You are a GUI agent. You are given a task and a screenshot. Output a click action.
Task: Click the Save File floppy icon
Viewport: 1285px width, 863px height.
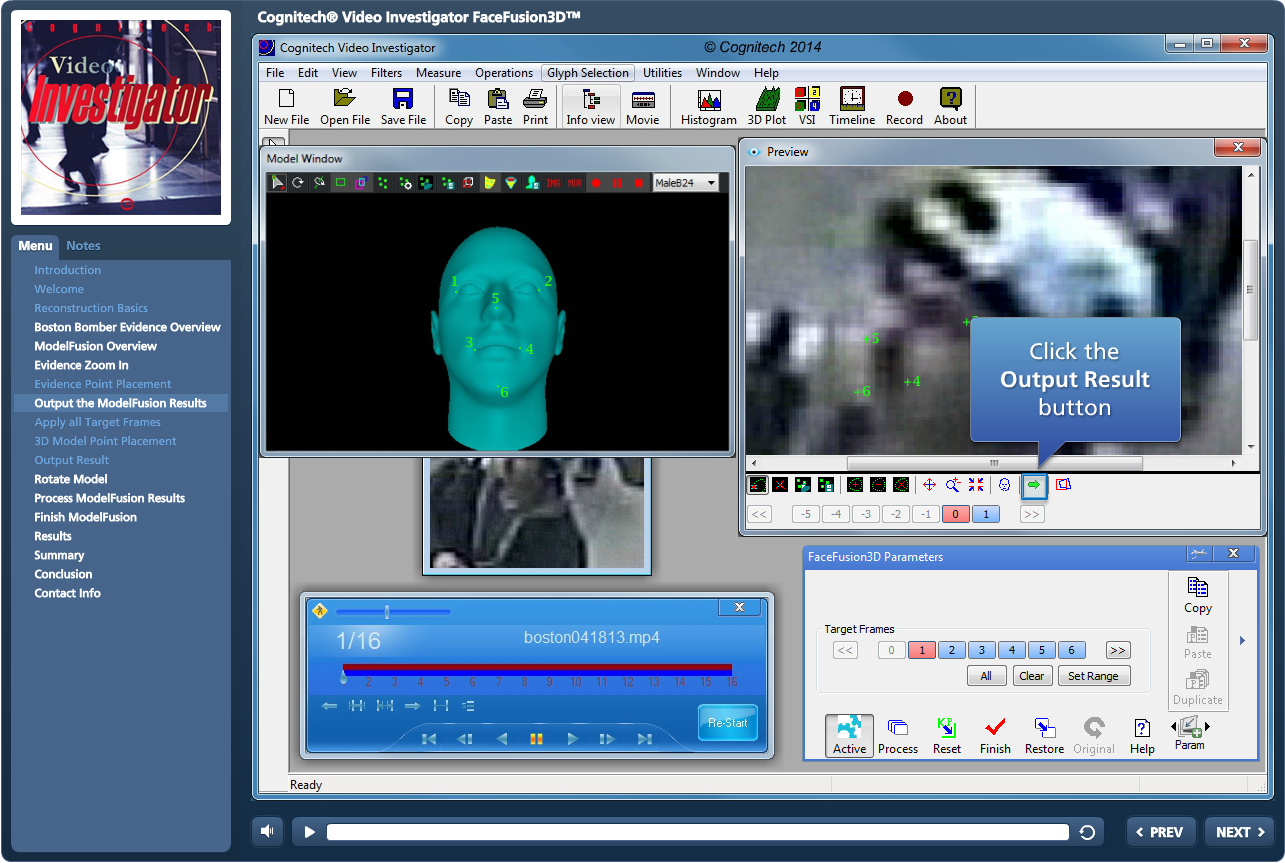point(403,107)
